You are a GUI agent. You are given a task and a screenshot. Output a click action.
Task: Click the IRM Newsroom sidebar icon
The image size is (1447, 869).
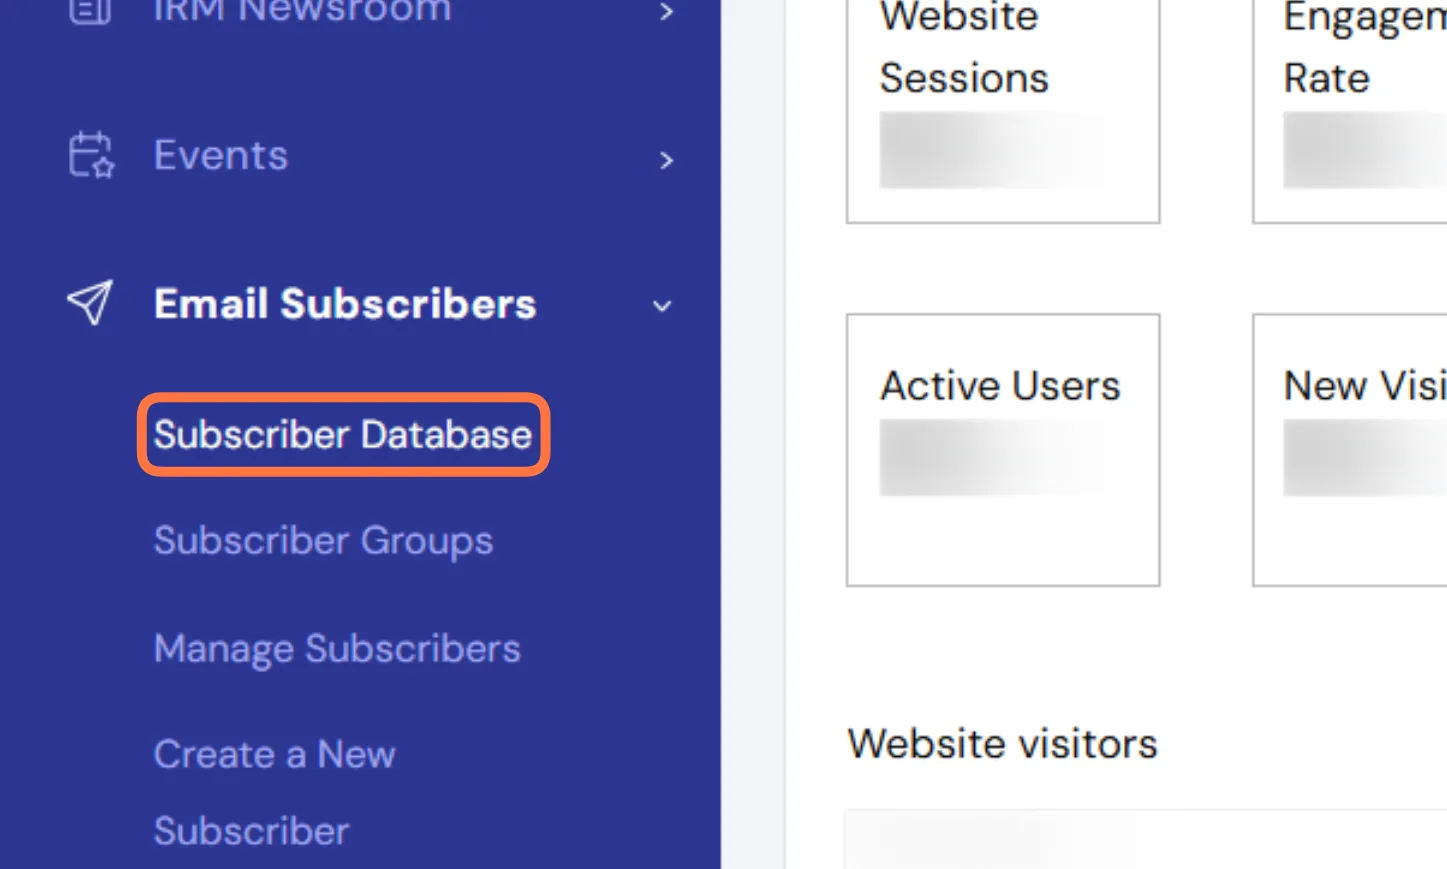click(x=90, y=10)
